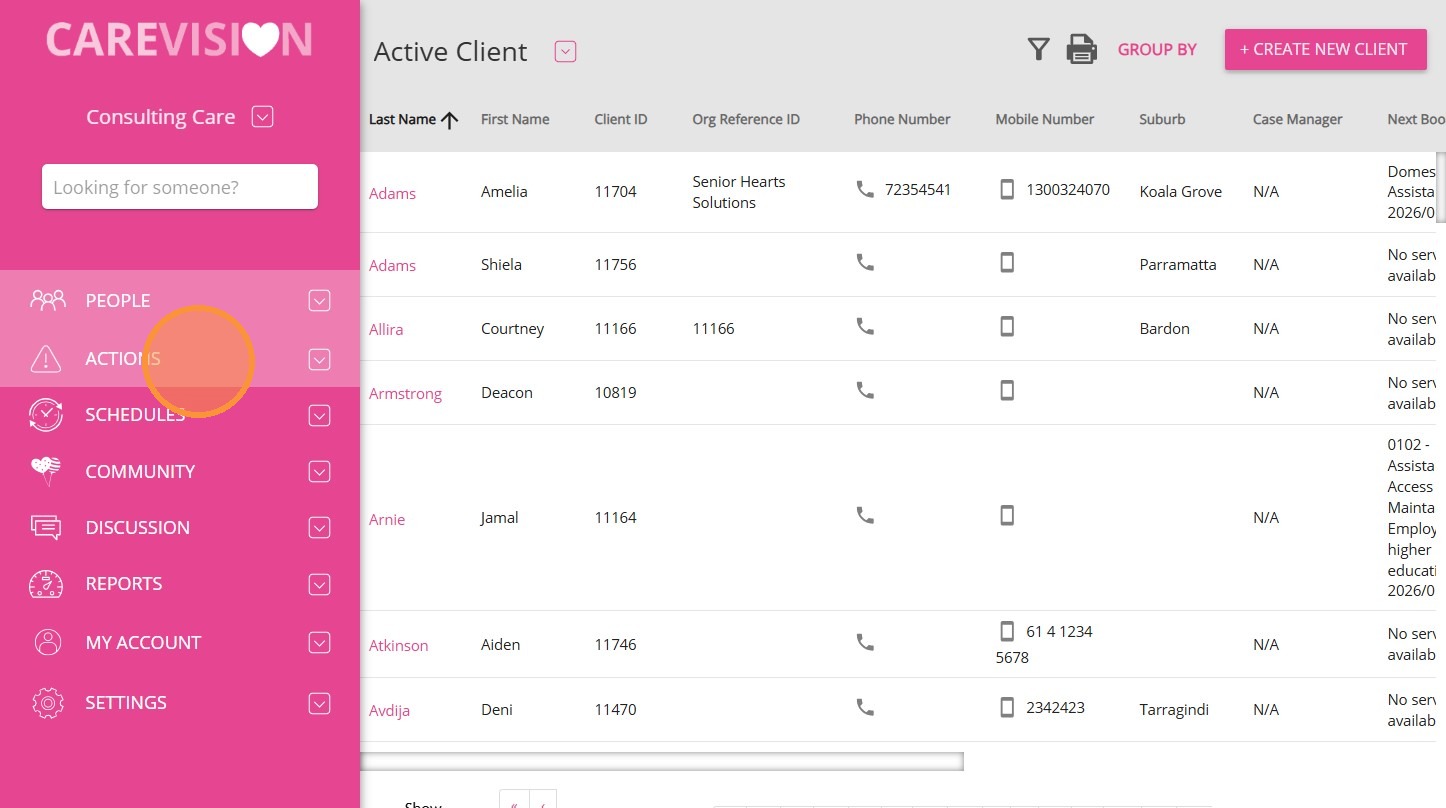Image resolution: width=1446 pixels, height=808 pixels.
Task: Expand the Active Client view dropdown
Action: click(x=565, y=51)
